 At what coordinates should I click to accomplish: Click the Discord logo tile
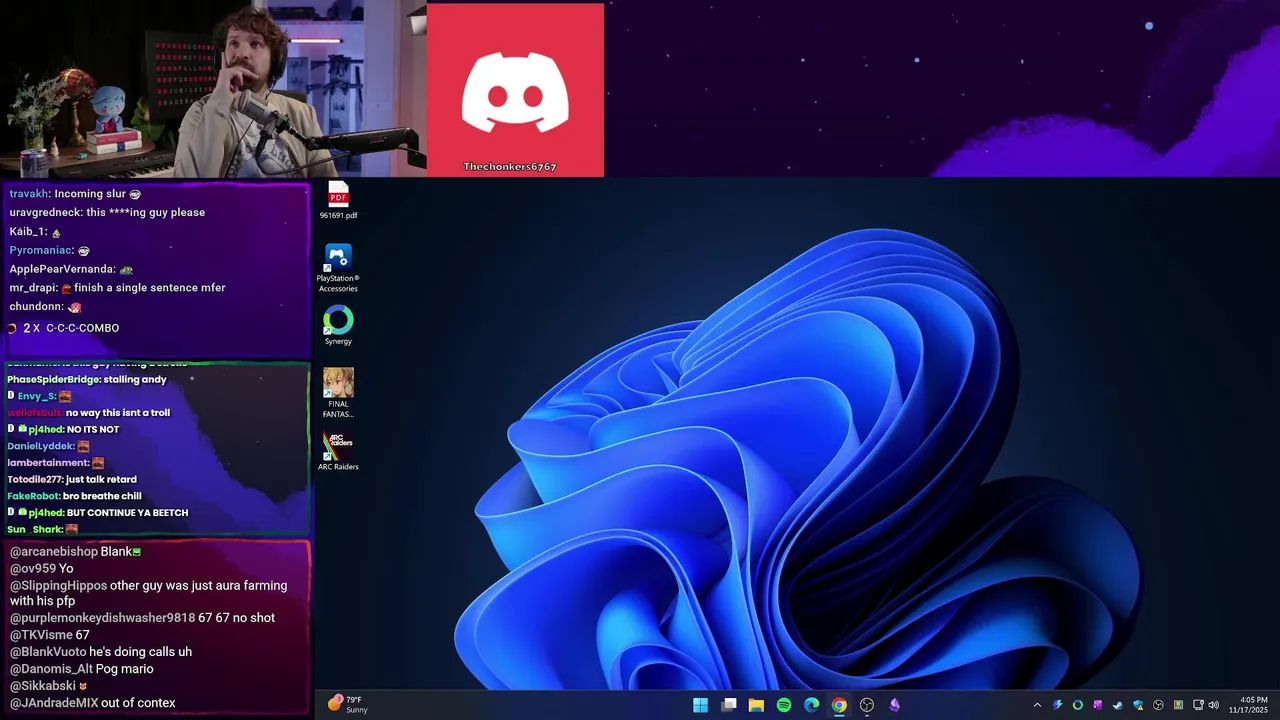(x=515, y=90)
